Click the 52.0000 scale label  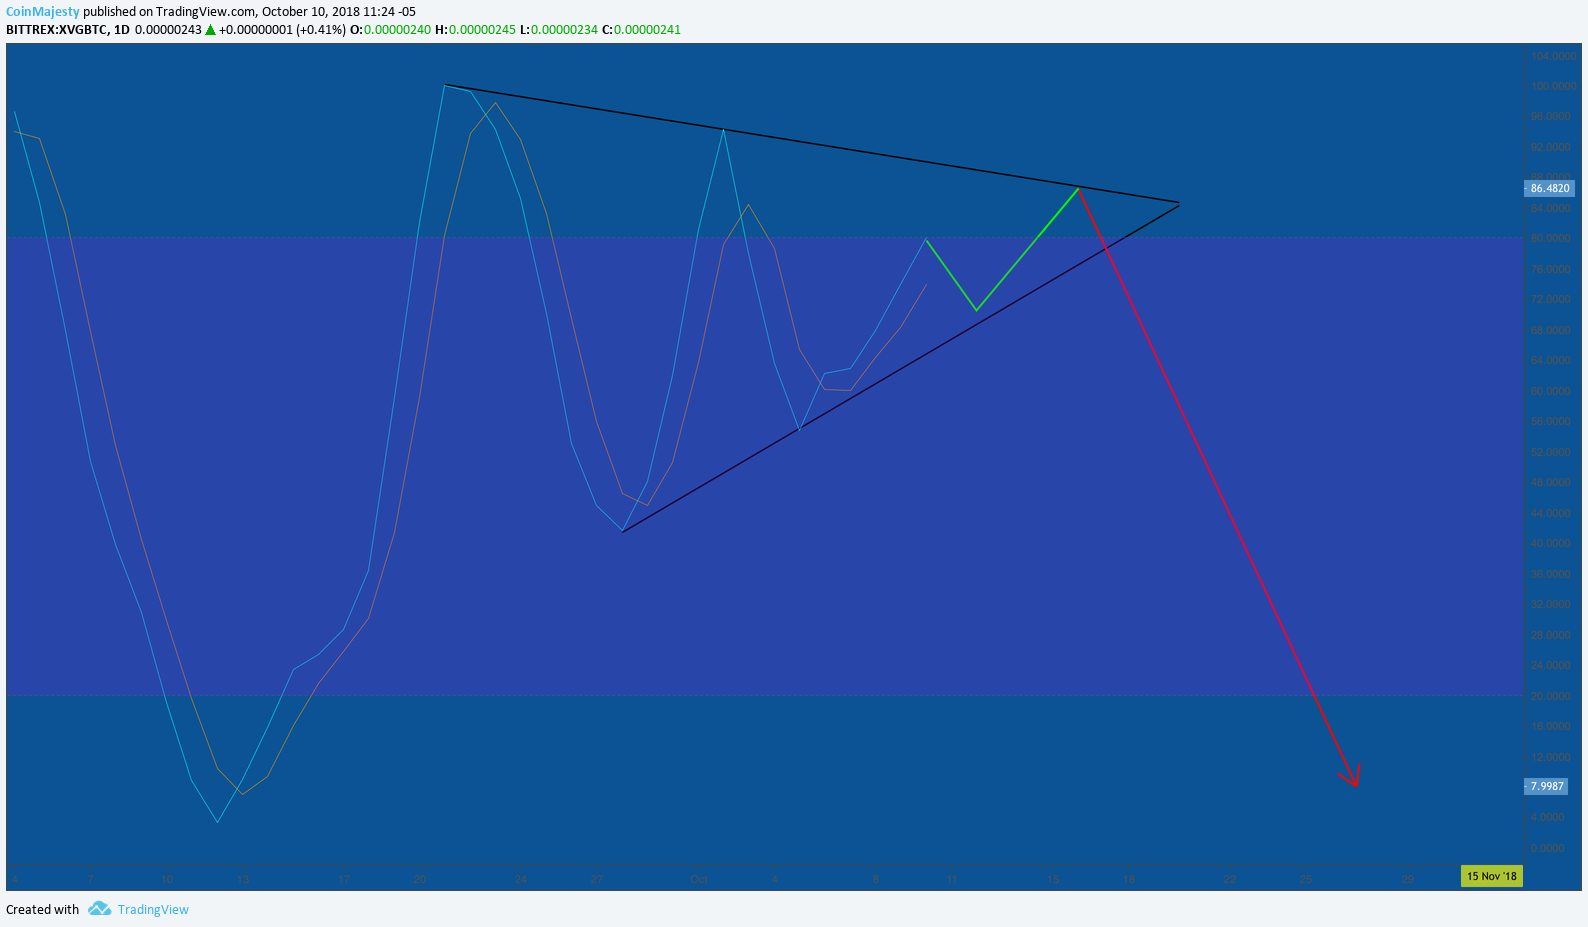click(x=1550, y=452)
